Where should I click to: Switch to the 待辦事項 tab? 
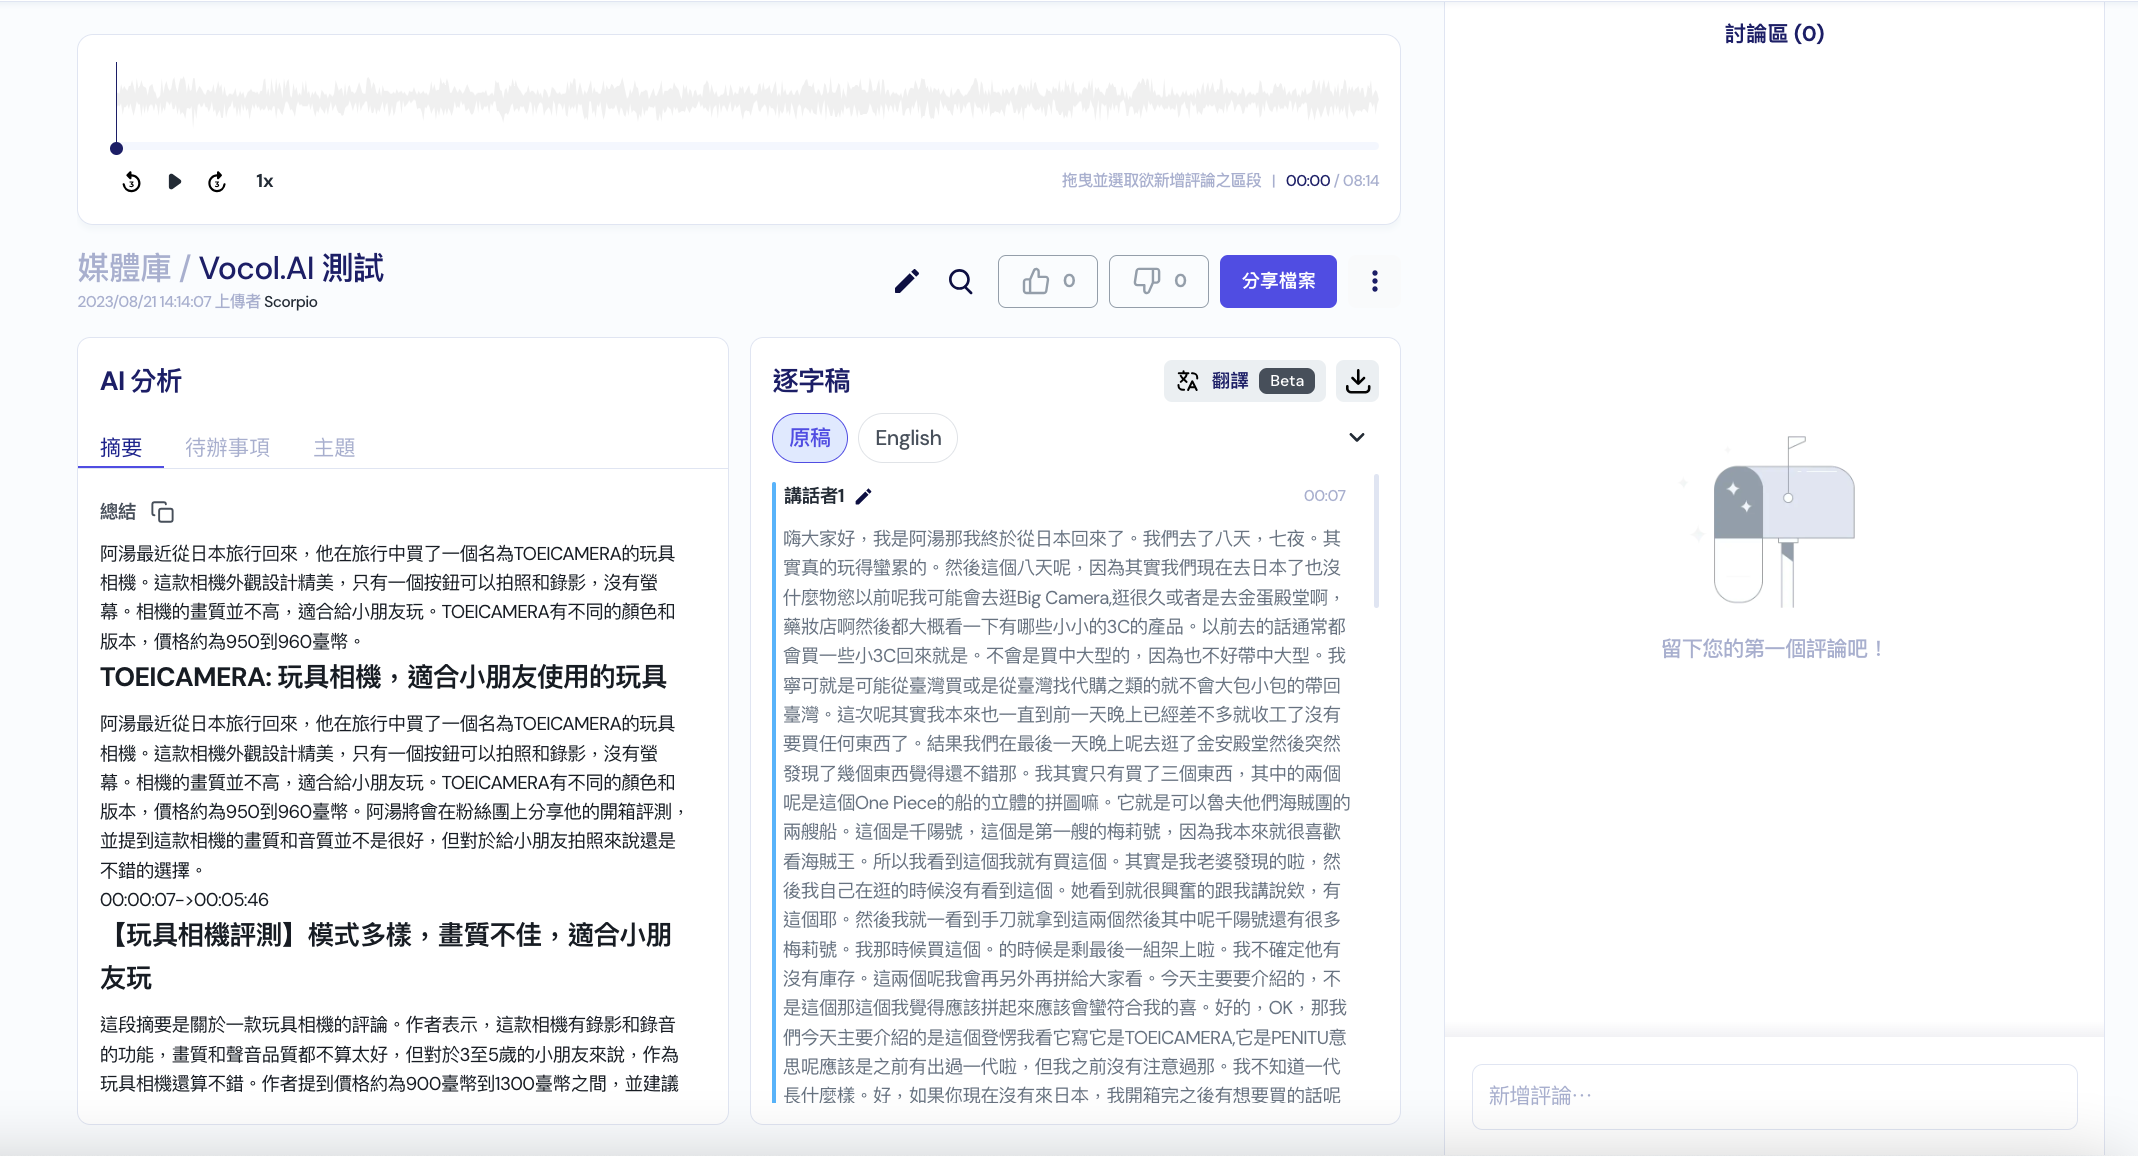tap(227, 447)
